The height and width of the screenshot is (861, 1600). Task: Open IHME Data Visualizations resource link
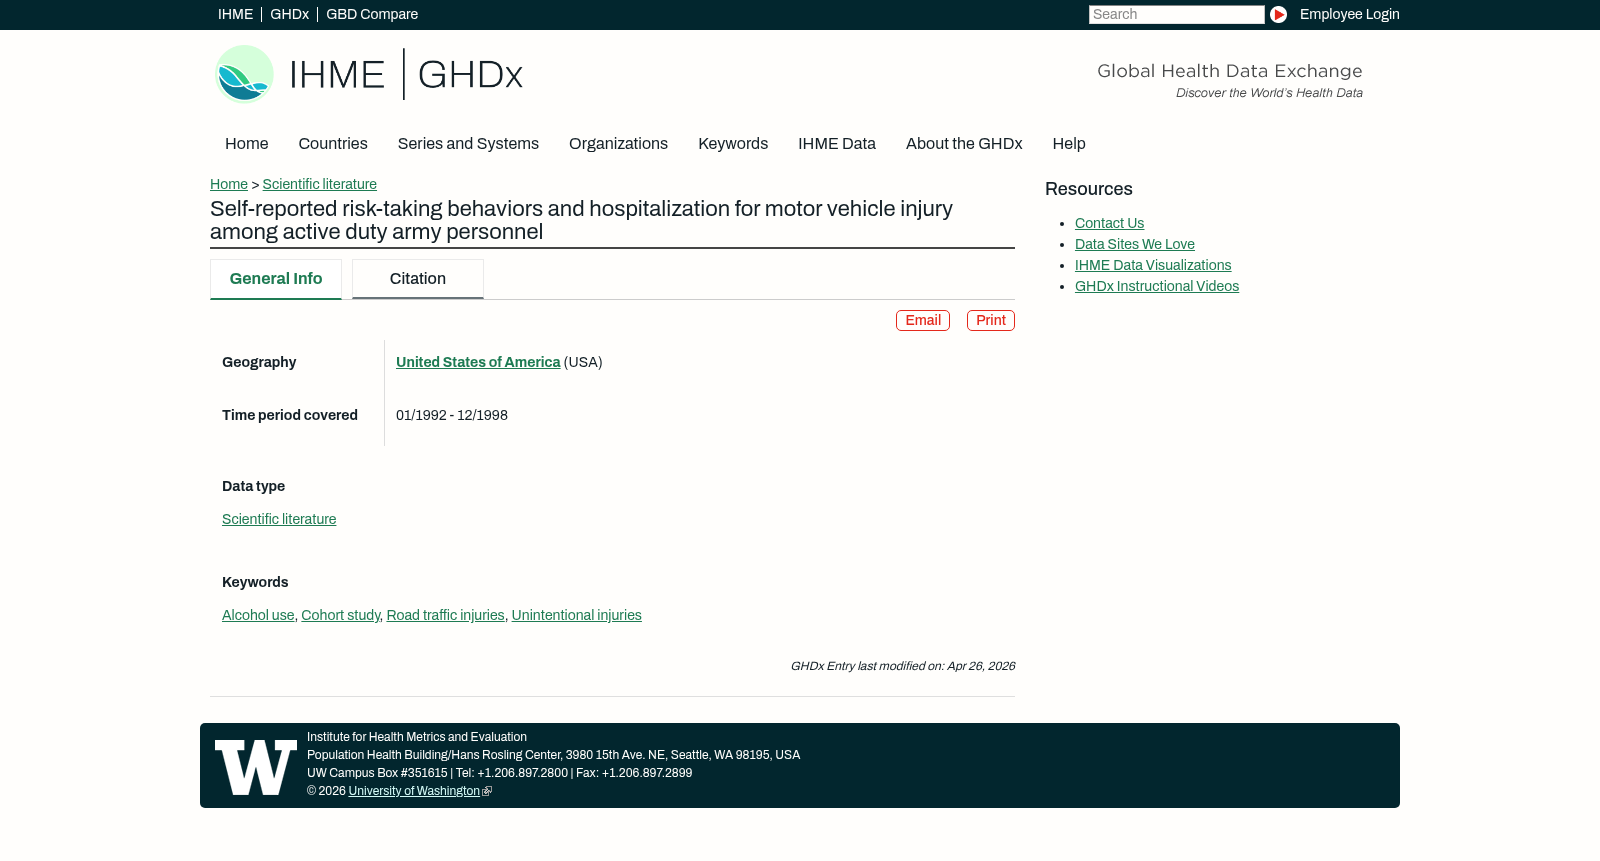(1153, 266)
